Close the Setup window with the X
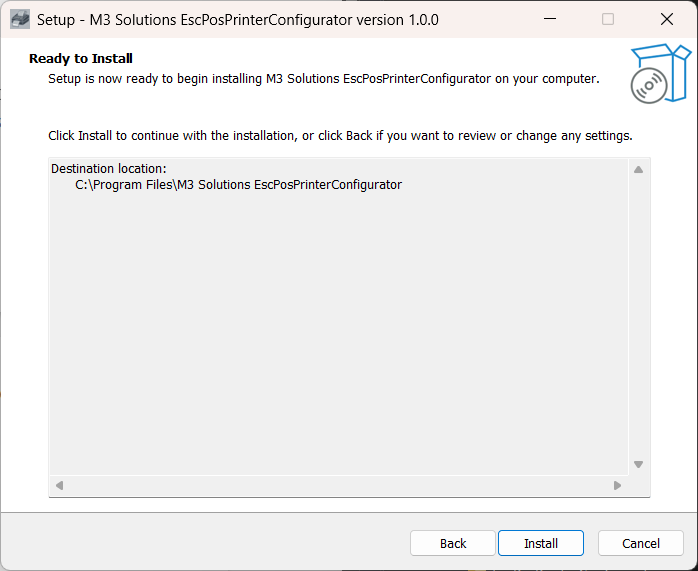Image resolution: width=698 pixels, height=571 pixels. 667,19
